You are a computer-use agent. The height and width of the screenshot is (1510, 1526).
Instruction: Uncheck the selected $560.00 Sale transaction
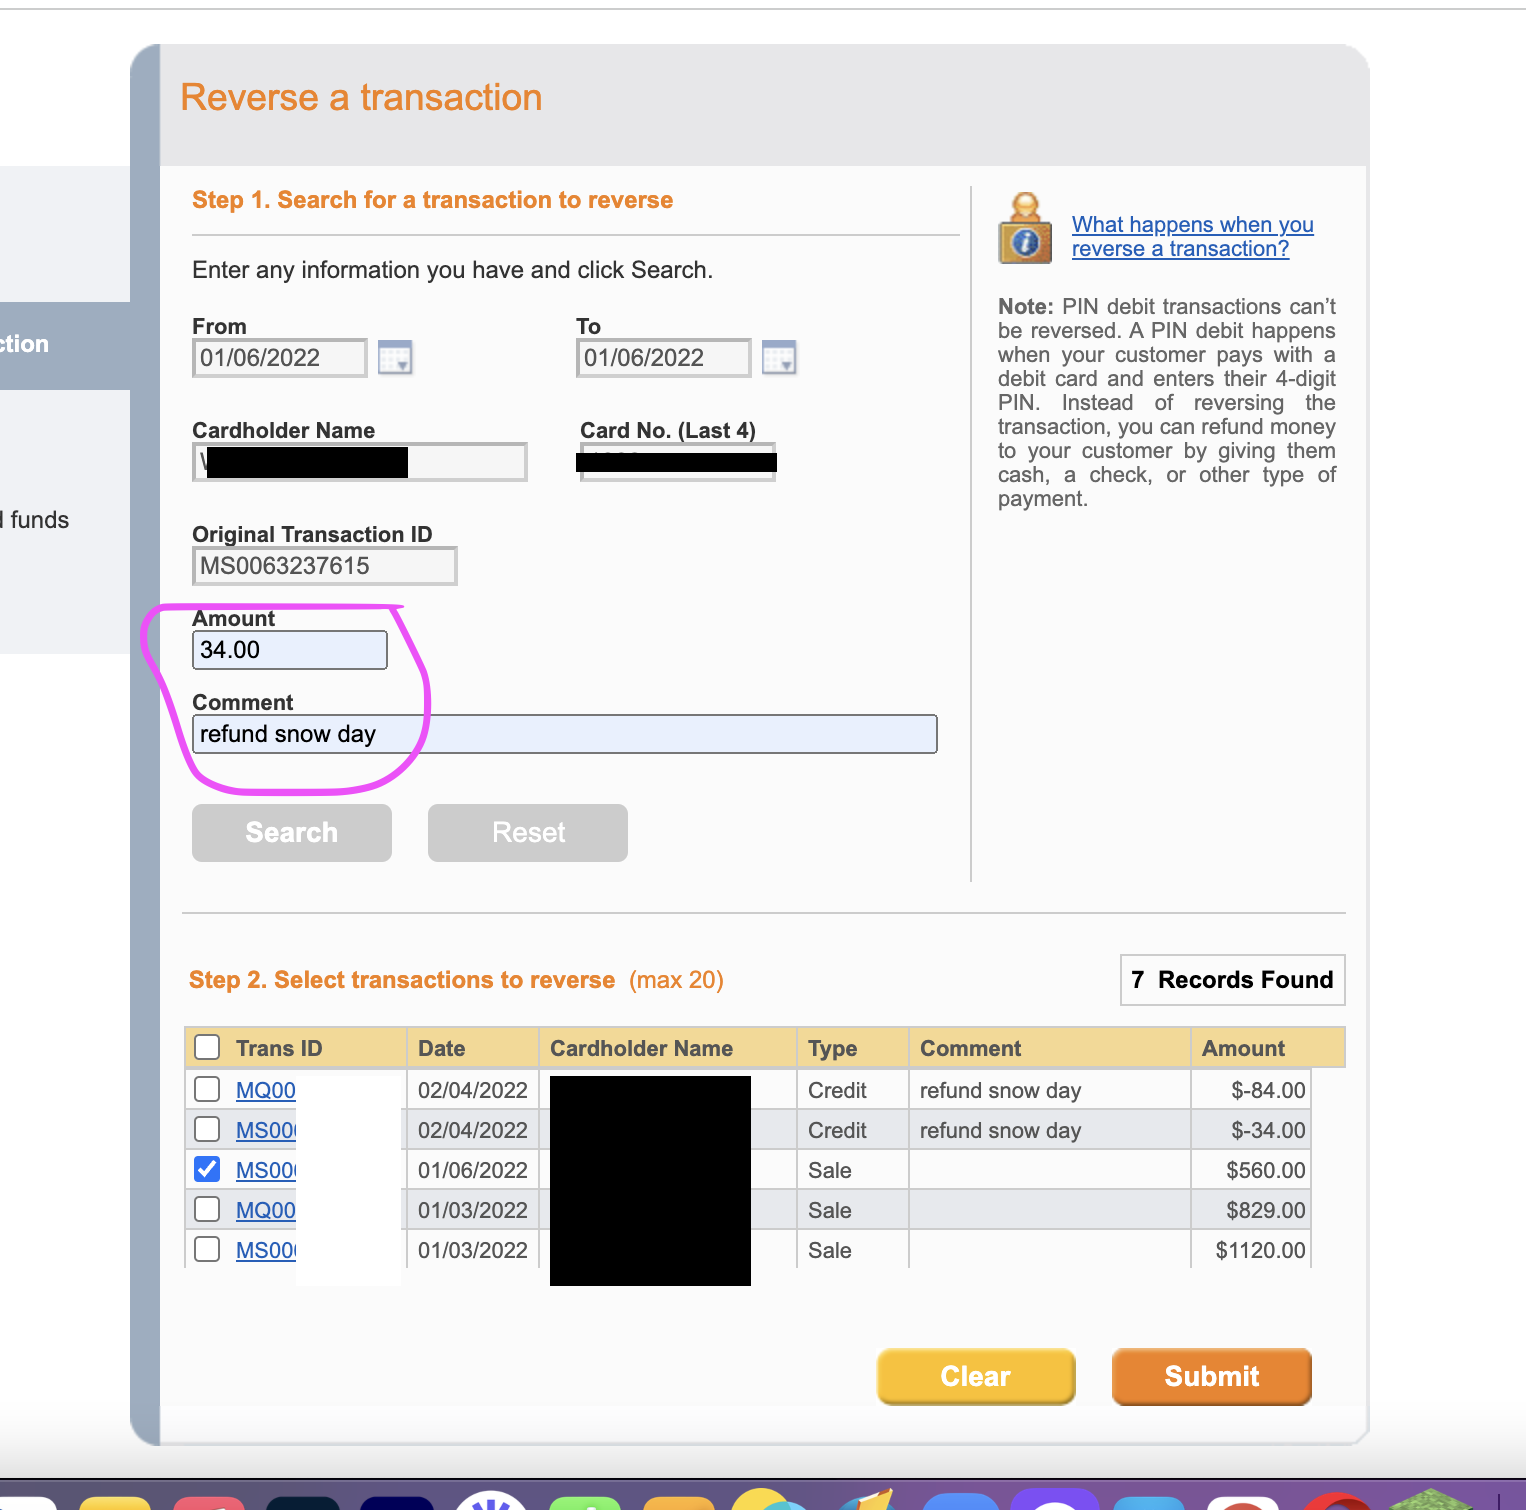(207, 1168)
